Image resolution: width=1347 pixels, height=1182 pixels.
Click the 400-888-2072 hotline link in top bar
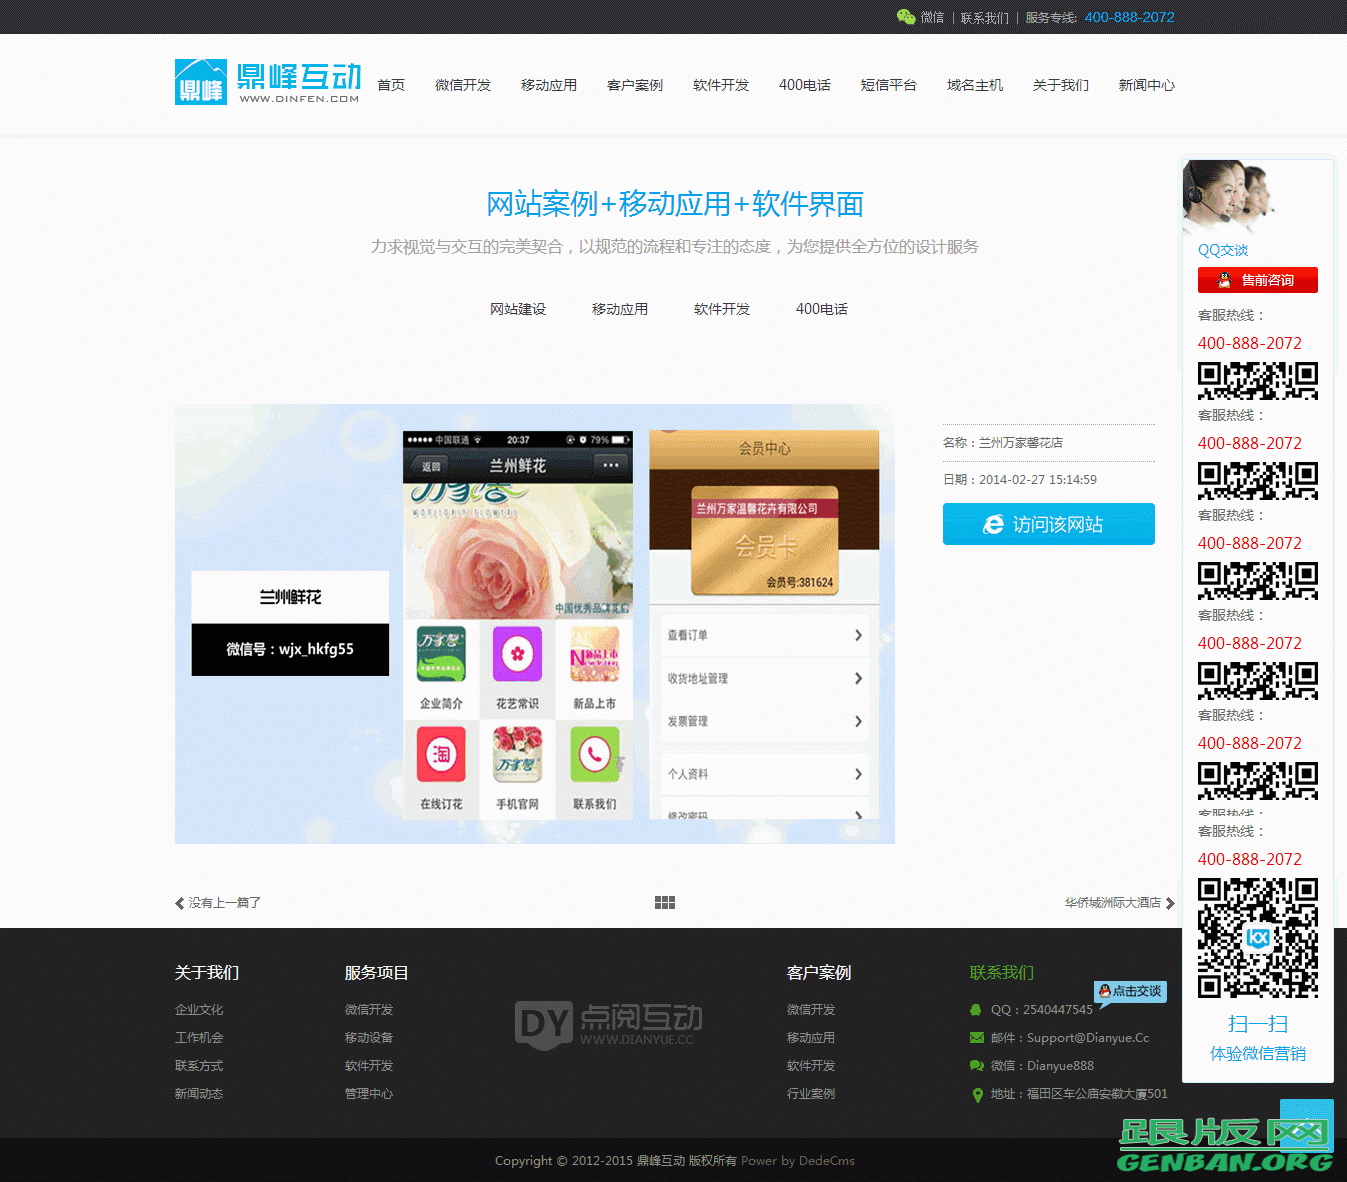tap(1129, 17)
